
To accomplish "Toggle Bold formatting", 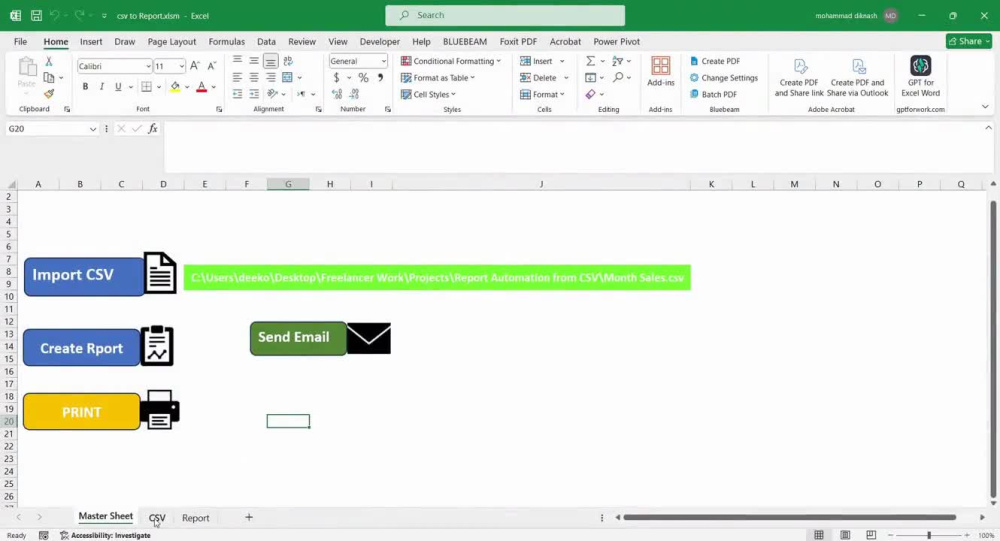I will (x=85, y=87).
